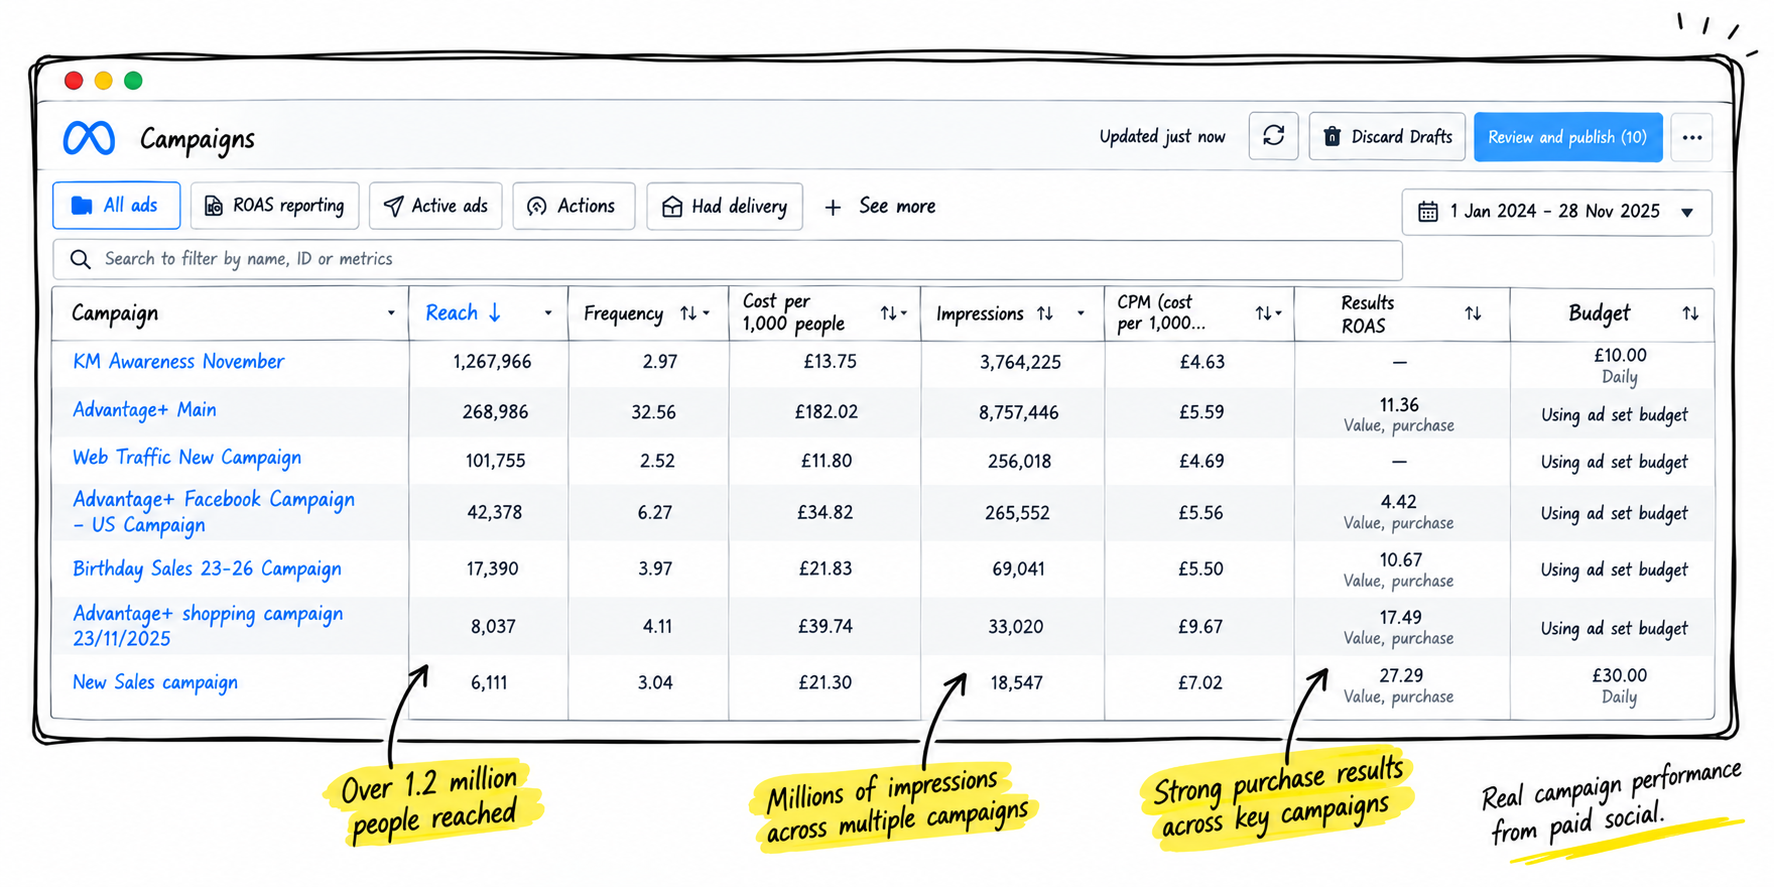
Task: Click the 1,267,966 reach value
Action: [492, 362]
